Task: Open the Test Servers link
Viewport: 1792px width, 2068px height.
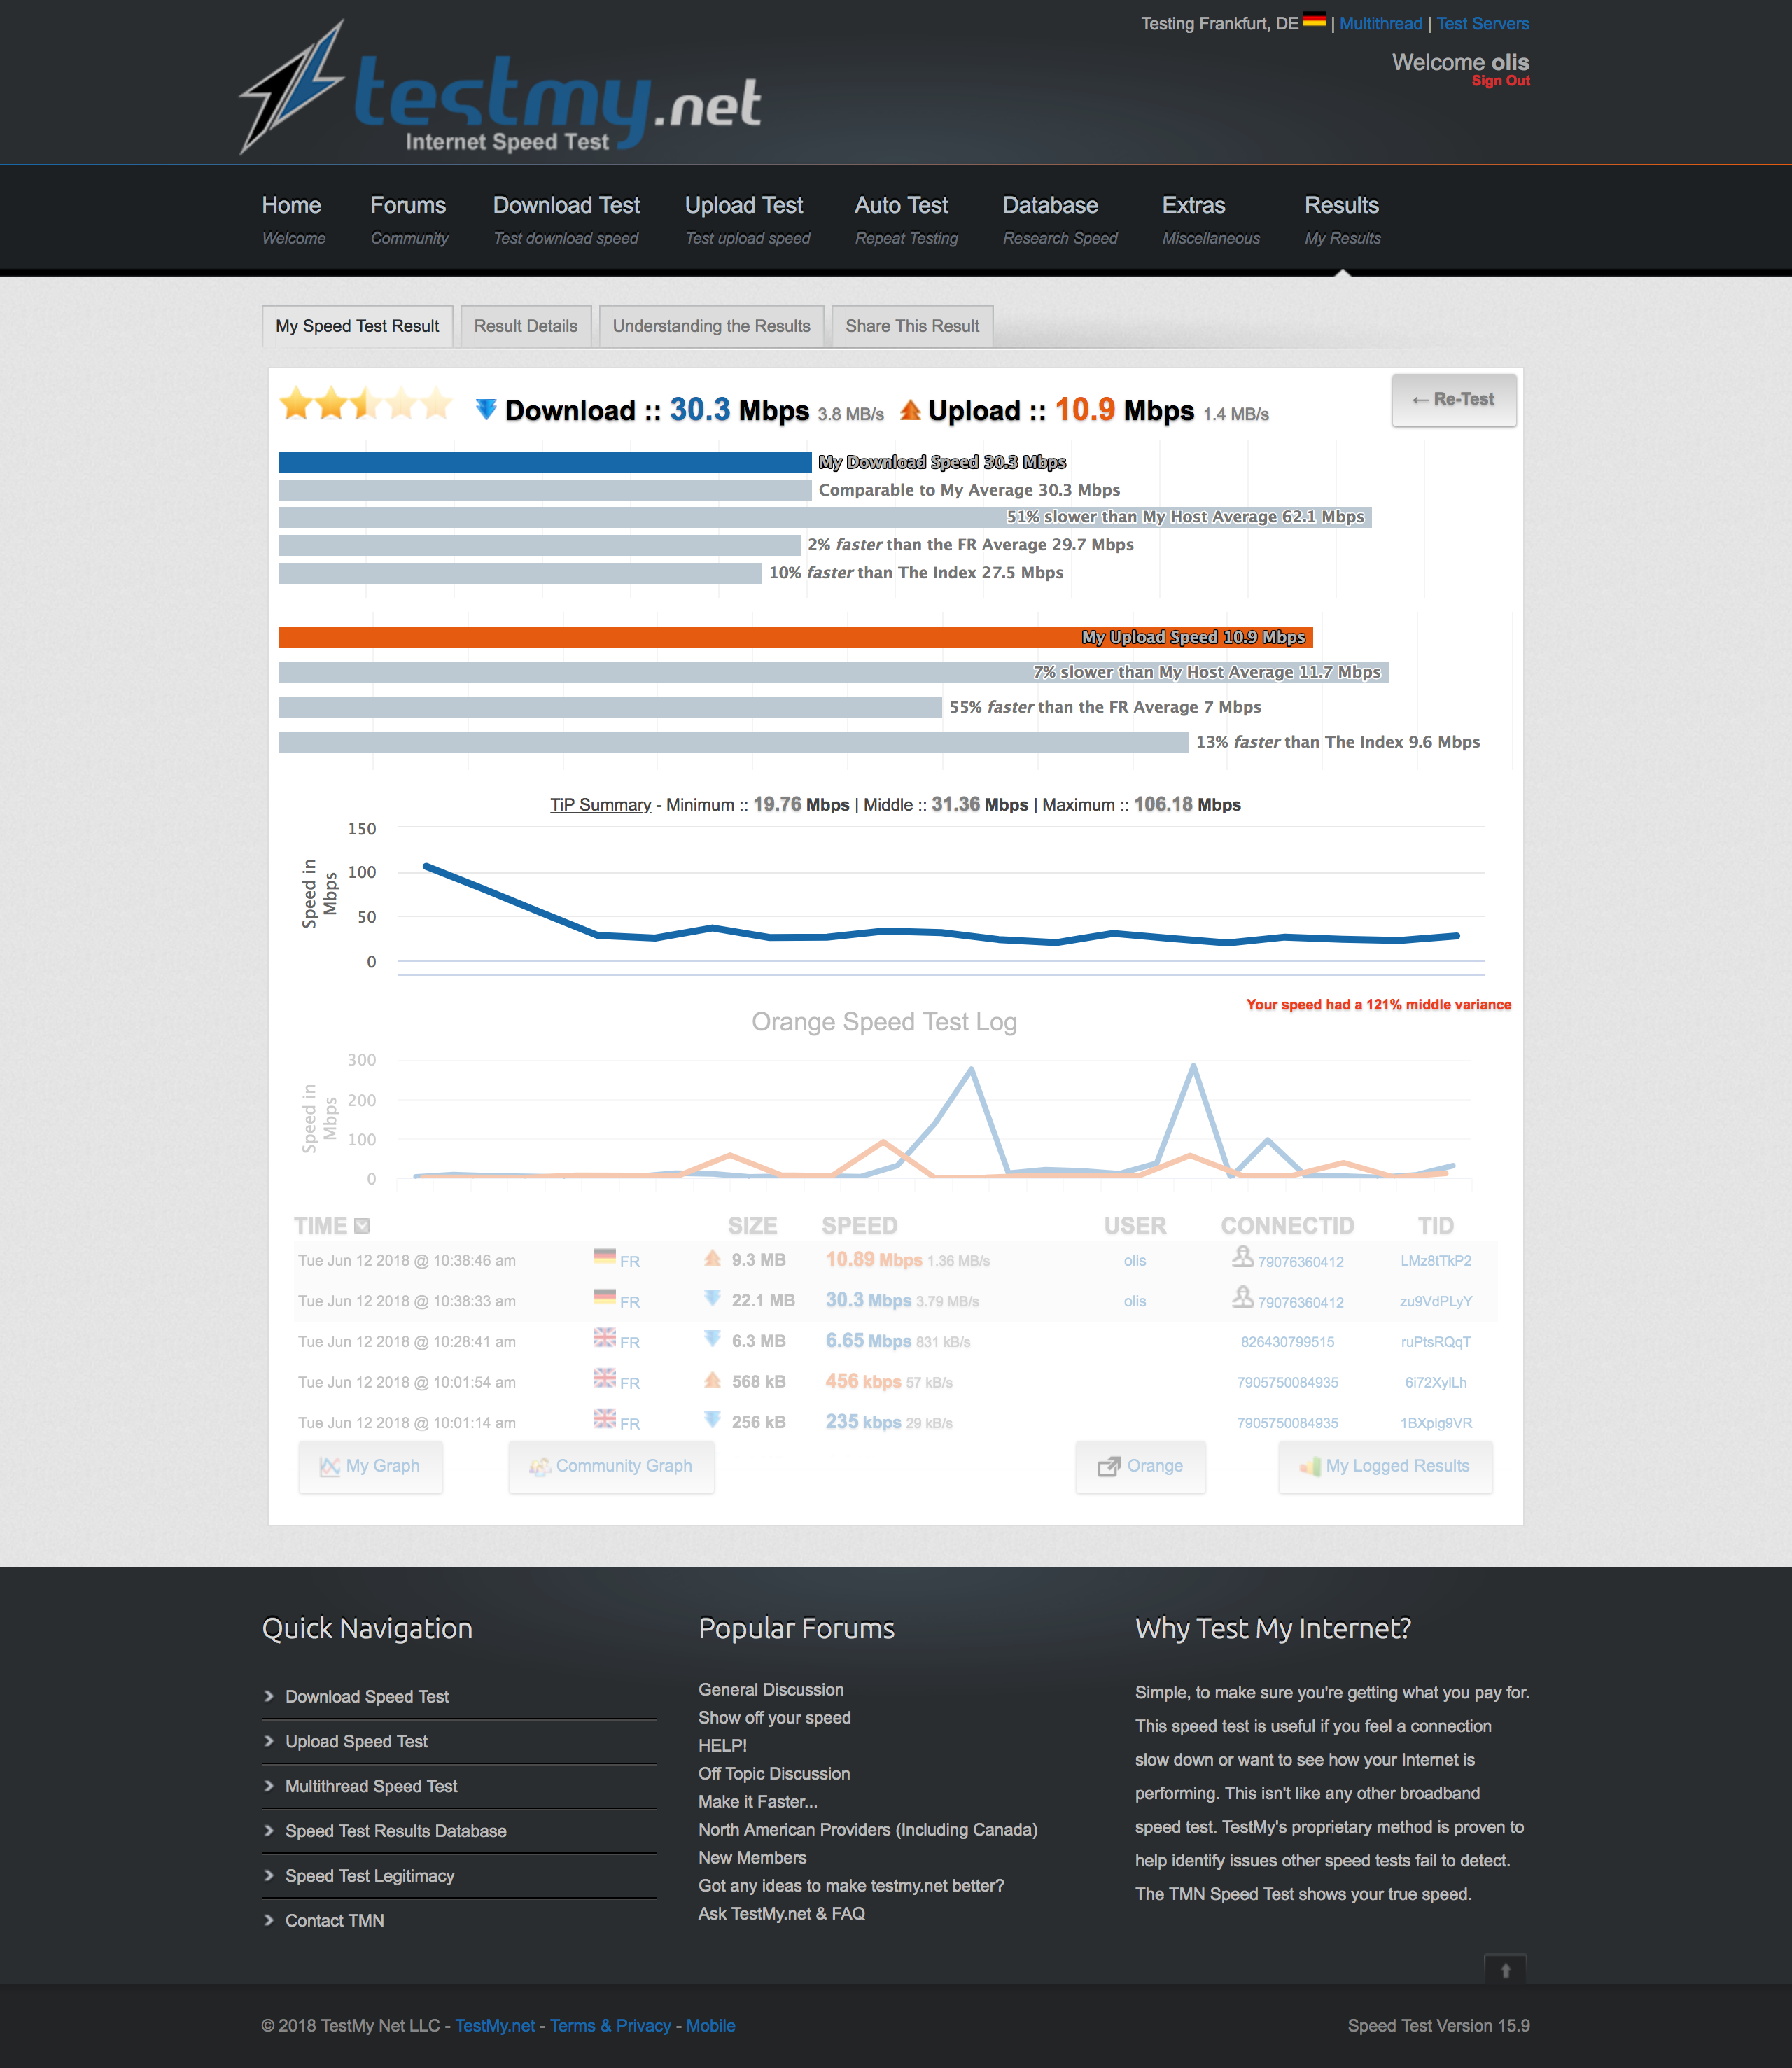Action: click(1483, 23)
